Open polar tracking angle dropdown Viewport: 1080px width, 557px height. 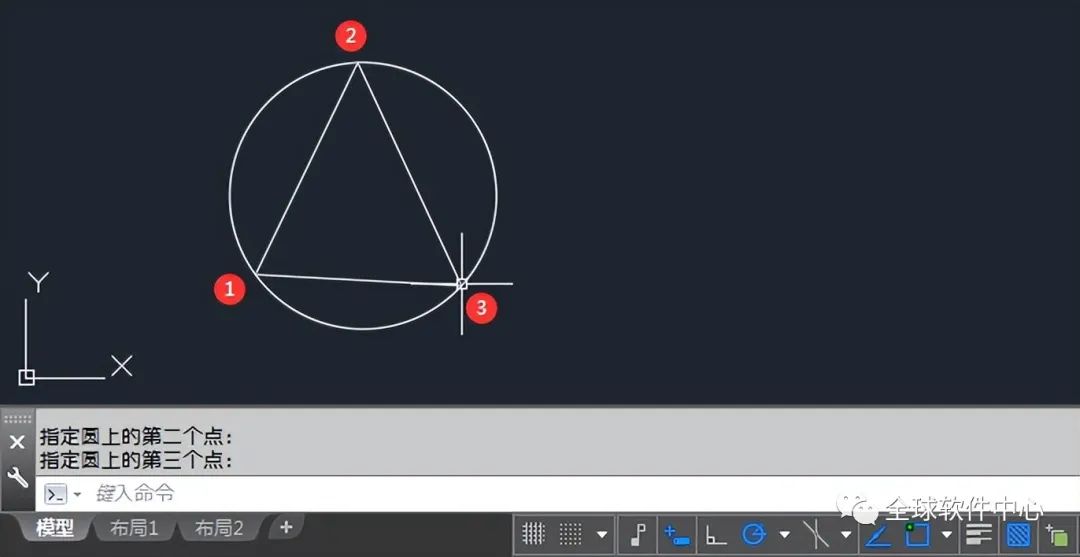[785, 534]
